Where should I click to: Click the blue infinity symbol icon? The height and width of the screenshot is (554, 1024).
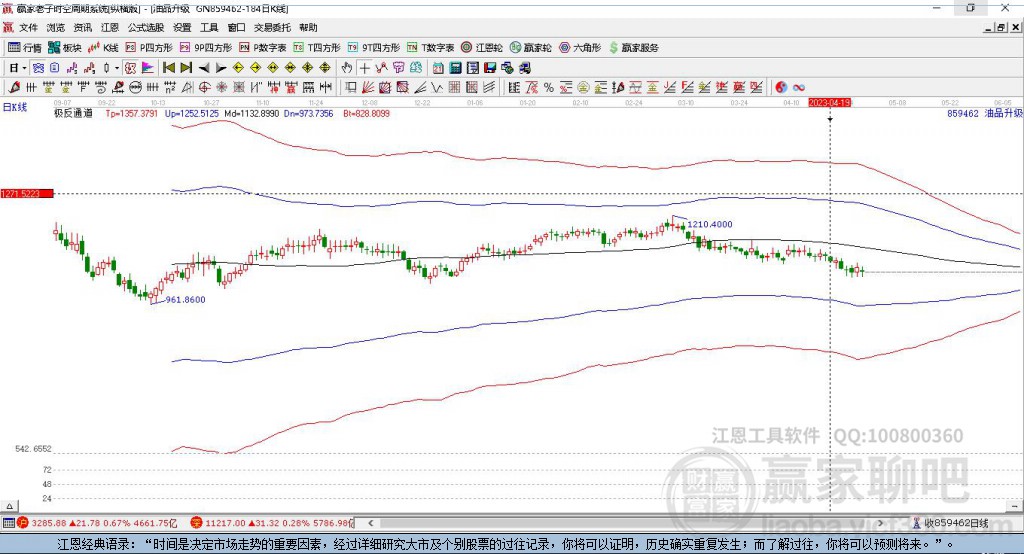799,88
